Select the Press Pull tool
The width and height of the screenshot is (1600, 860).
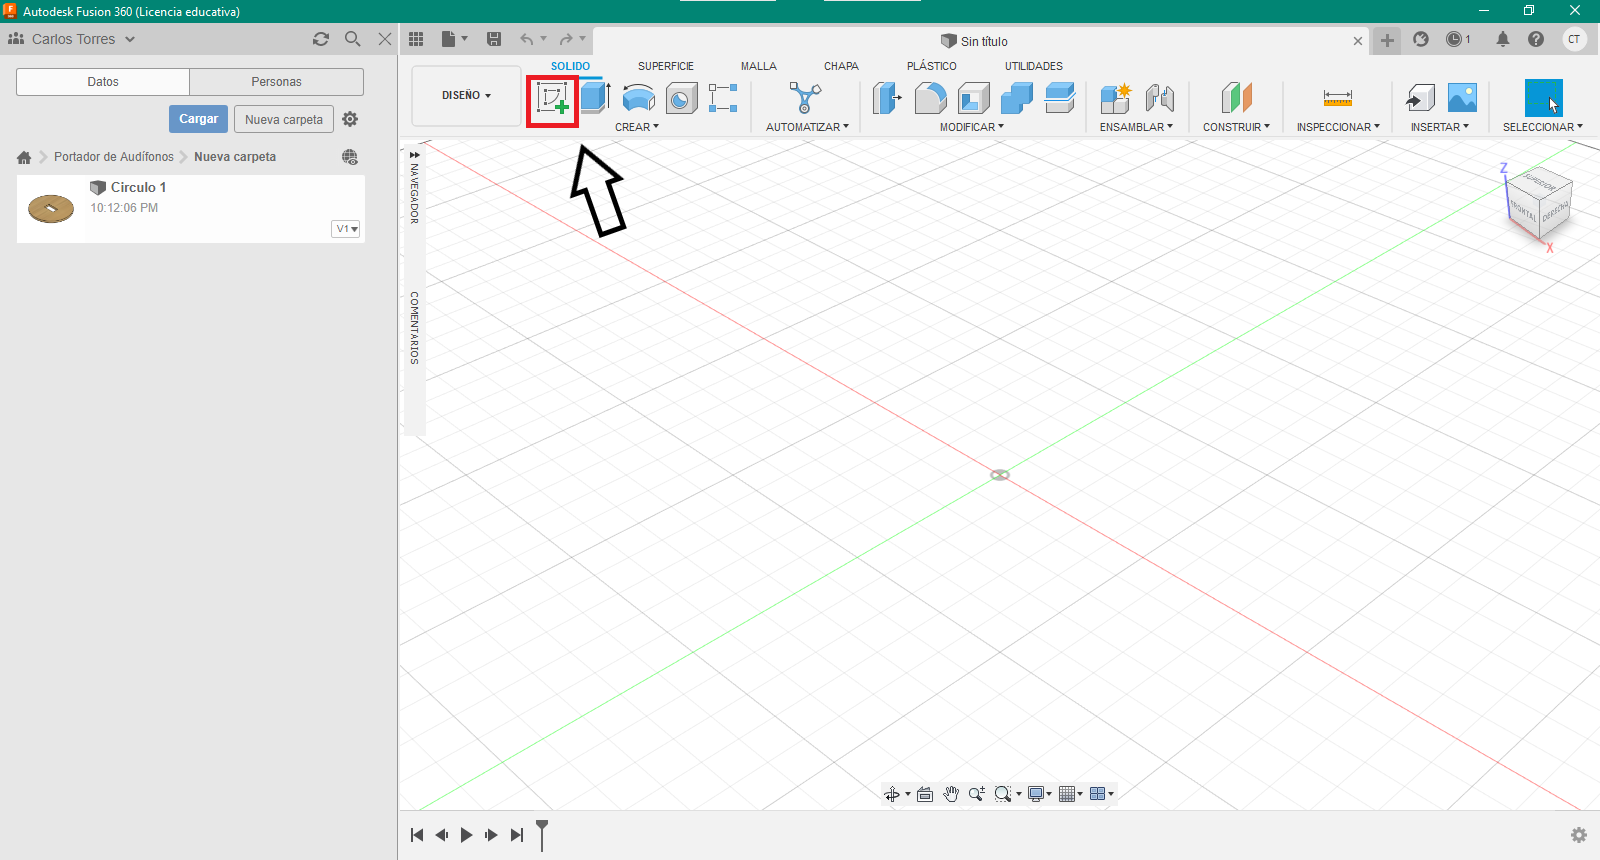click(887, 98)
